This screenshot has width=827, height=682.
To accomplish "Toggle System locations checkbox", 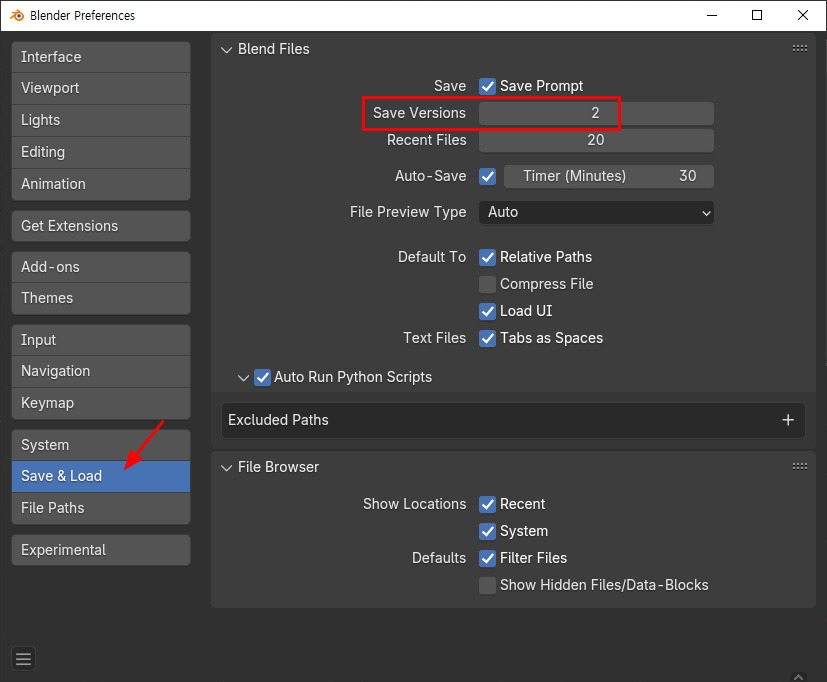I will (x=487, y=531).
